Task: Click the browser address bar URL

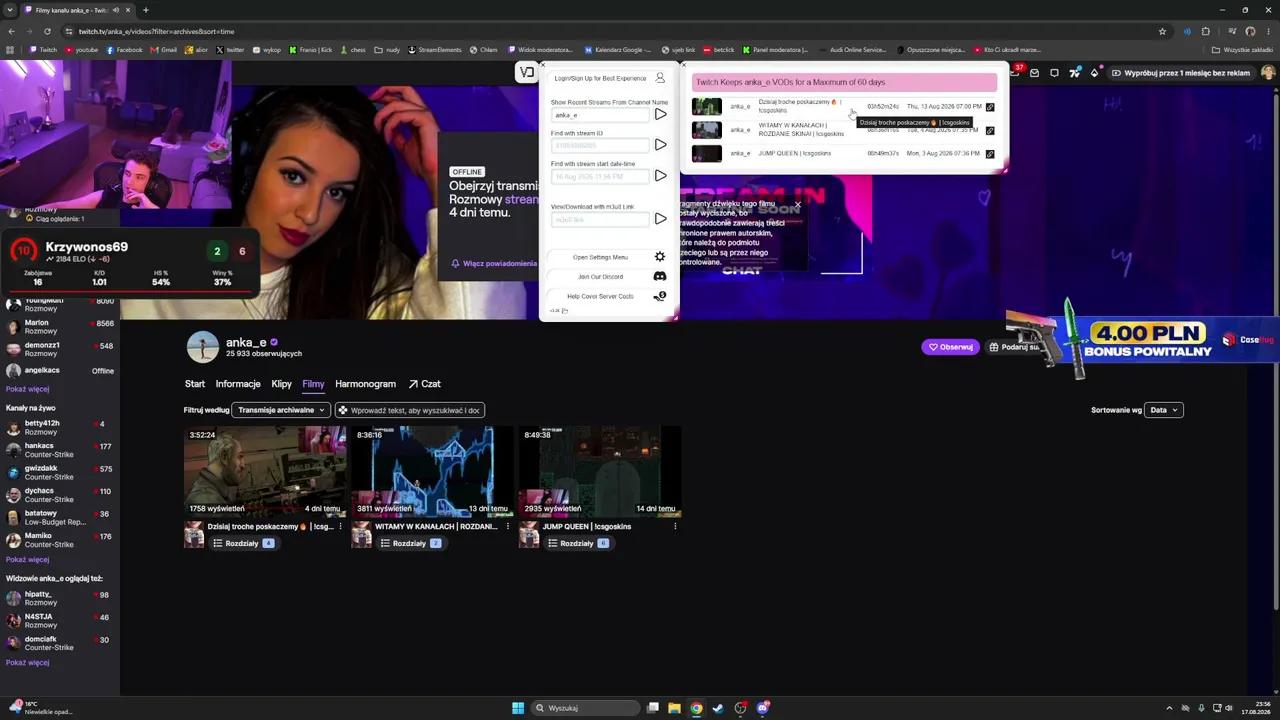Action: (157, 31)
